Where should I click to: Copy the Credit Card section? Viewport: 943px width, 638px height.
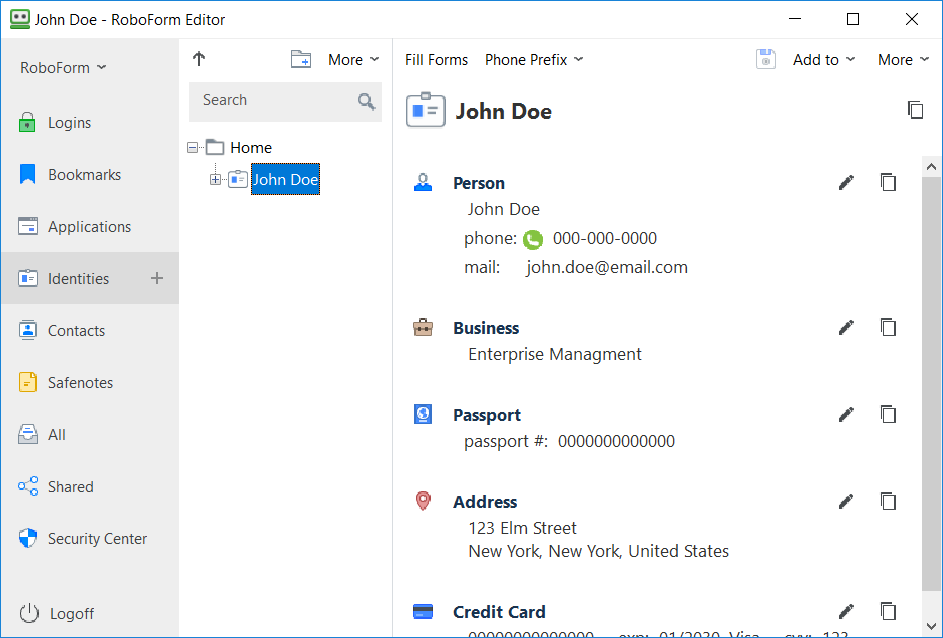click(x=888, y=611)
